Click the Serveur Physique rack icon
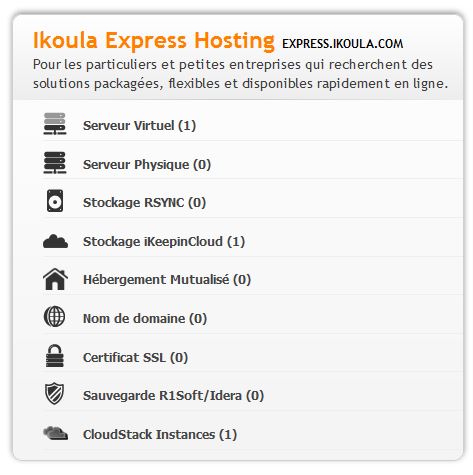The height and width of the screenshot is (475, 473). pyautogui.click(x=55, y=163)
